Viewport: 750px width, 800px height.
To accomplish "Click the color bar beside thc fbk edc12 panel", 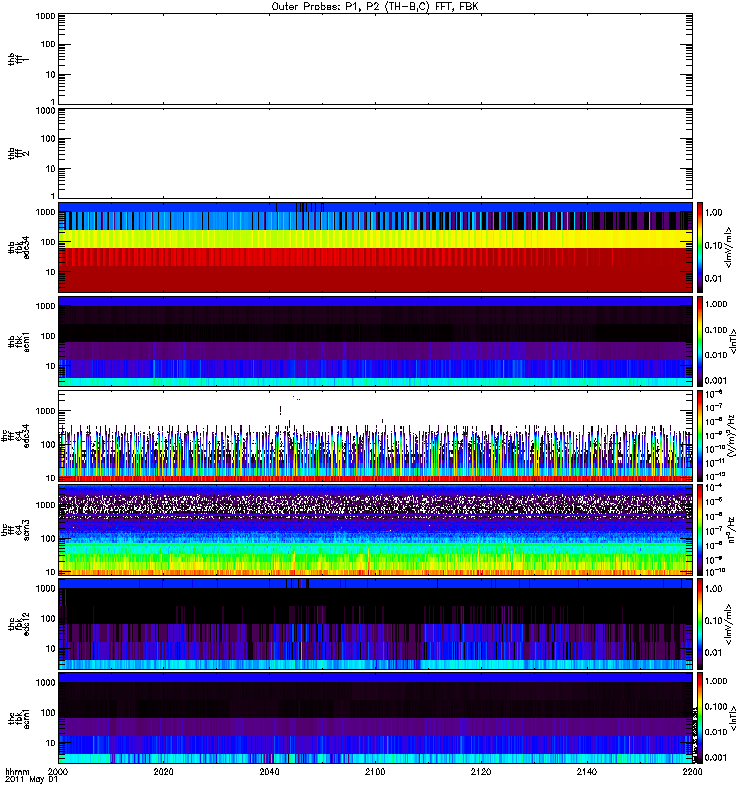I will point(700,624).
